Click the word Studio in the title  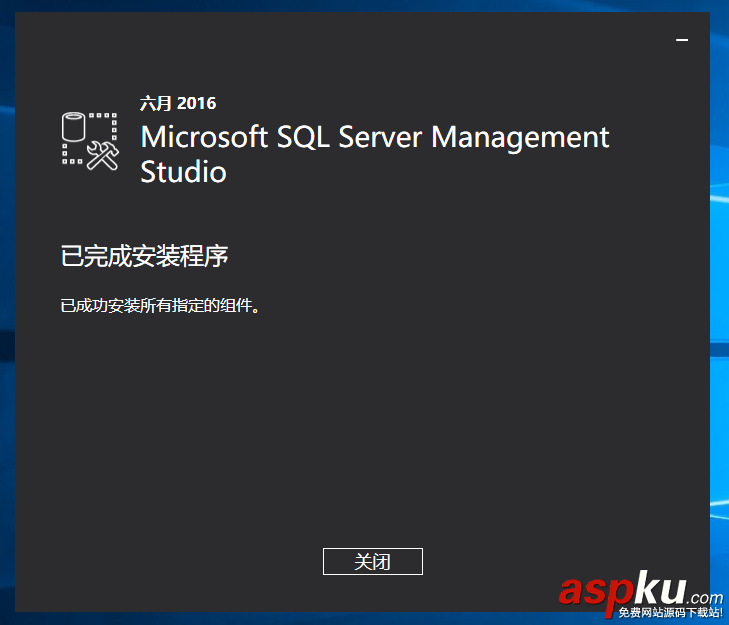tap(183, 172)
